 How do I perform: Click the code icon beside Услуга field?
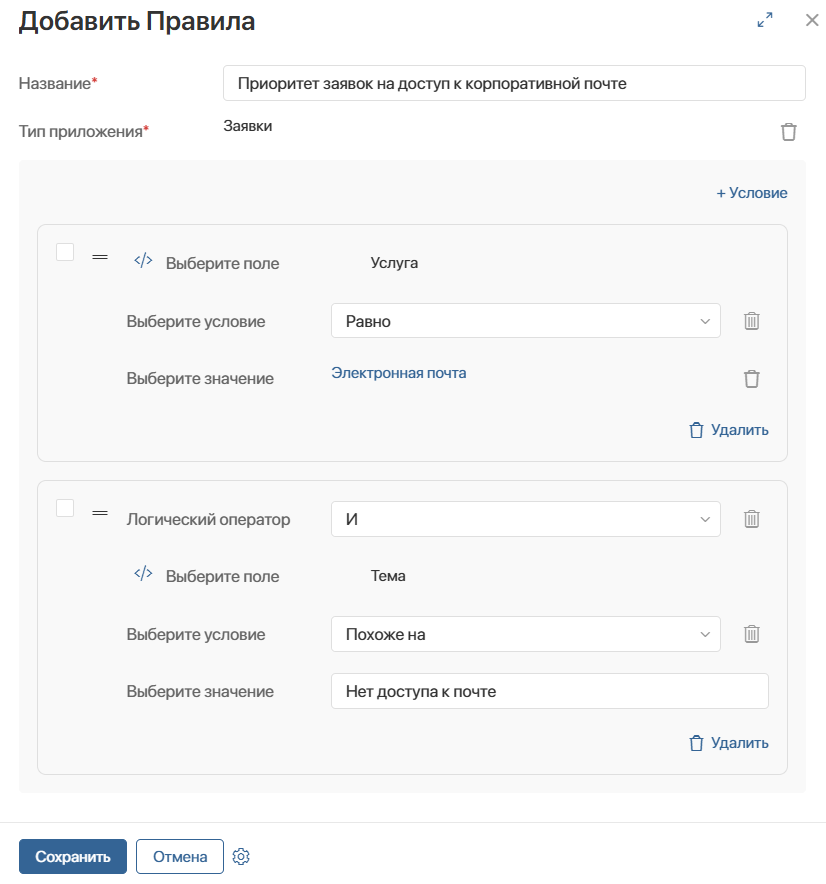pyautogui.click(x=143, y=260)
